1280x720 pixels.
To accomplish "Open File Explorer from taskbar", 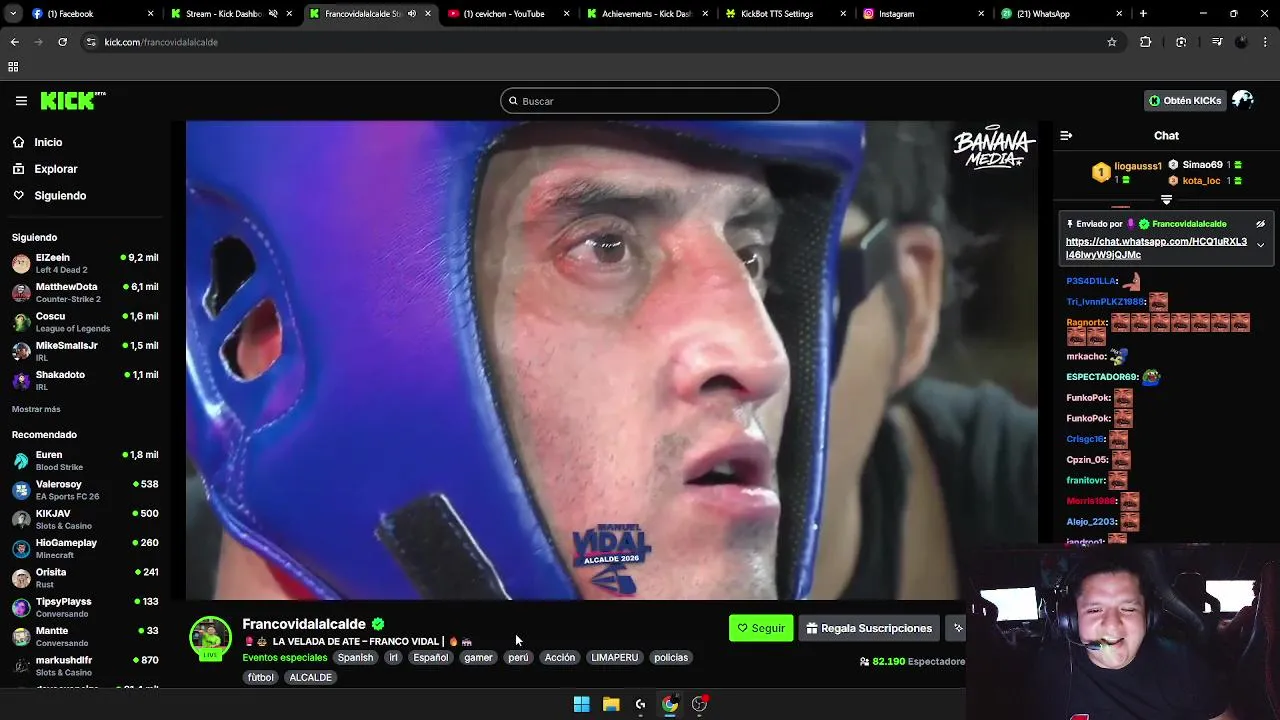I will point(611,704).
